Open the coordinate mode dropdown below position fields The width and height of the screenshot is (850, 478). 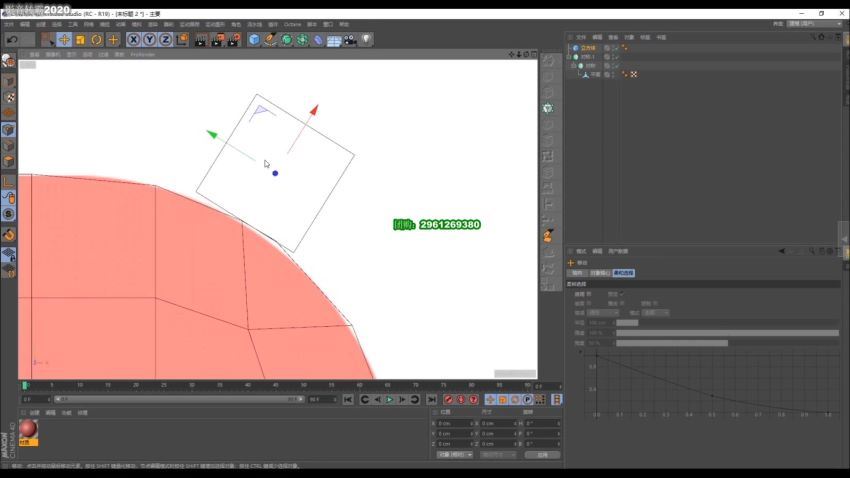pos(455,454)
